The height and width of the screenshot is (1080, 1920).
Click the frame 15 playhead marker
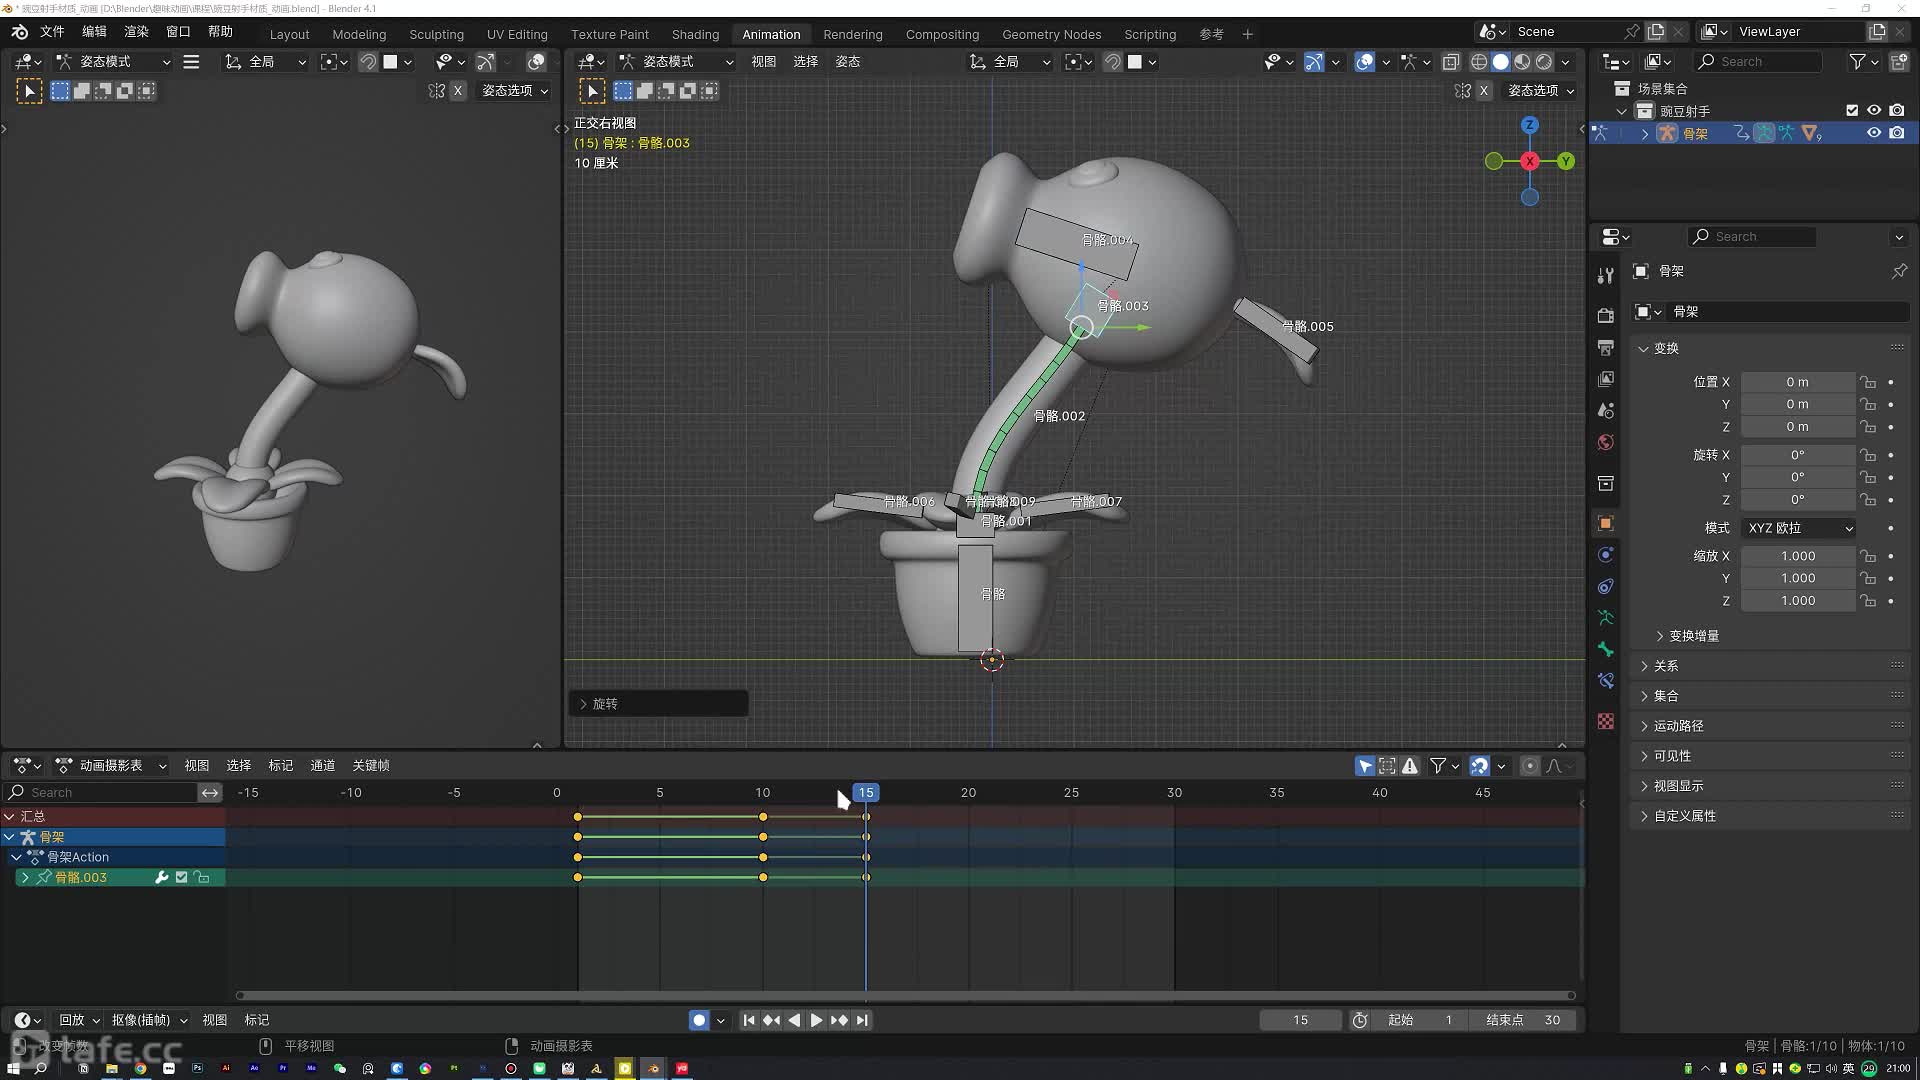[866, 793]
